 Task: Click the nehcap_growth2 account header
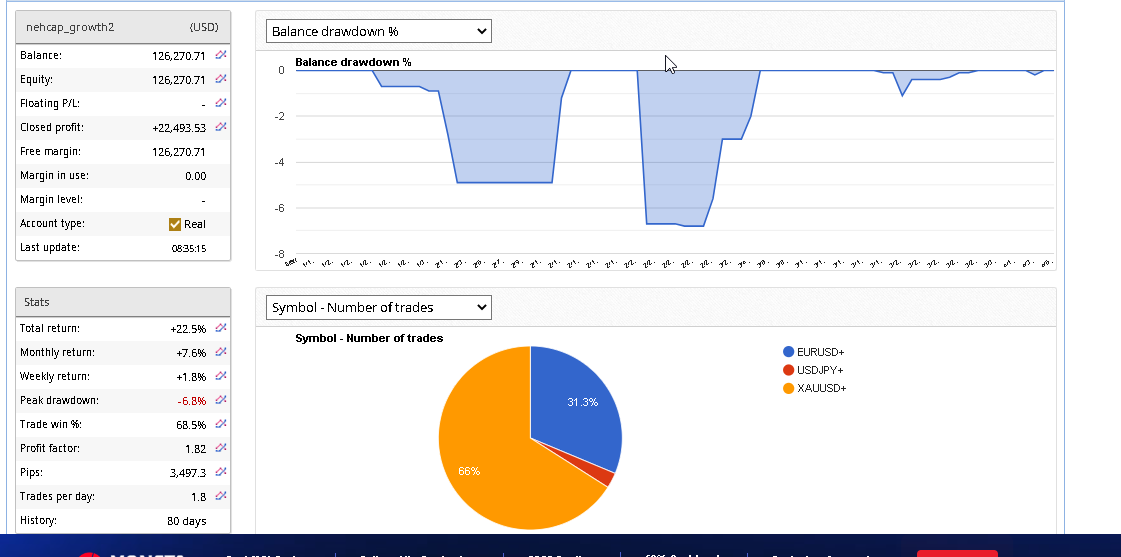click(70, 27)
